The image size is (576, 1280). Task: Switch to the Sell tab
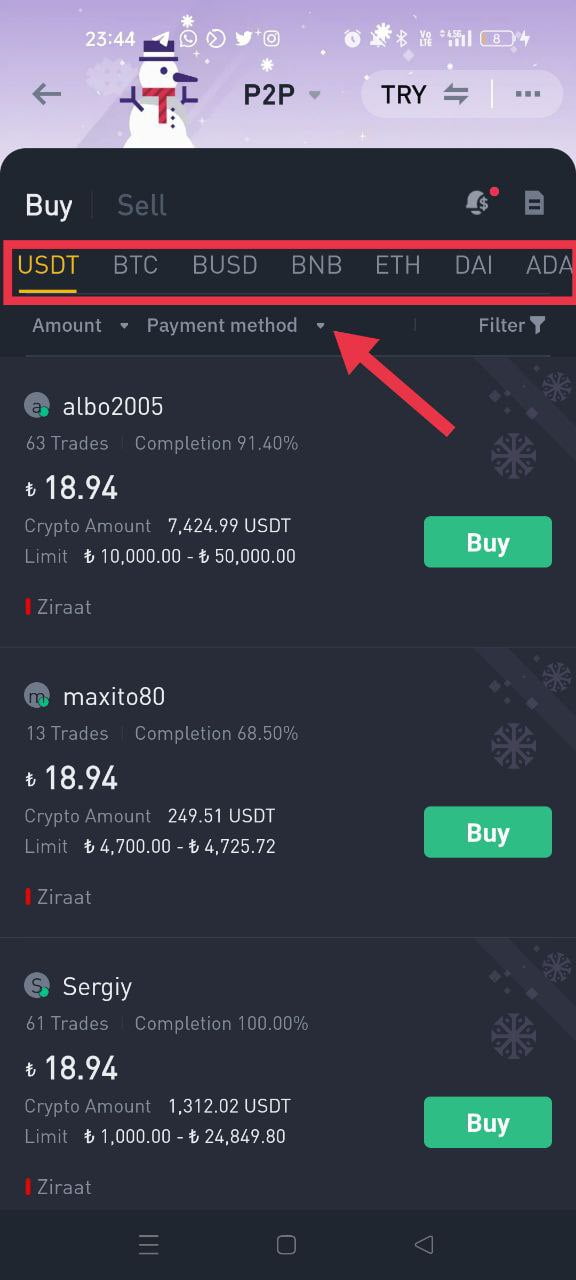pyautogui.click(x=141, y=204)
